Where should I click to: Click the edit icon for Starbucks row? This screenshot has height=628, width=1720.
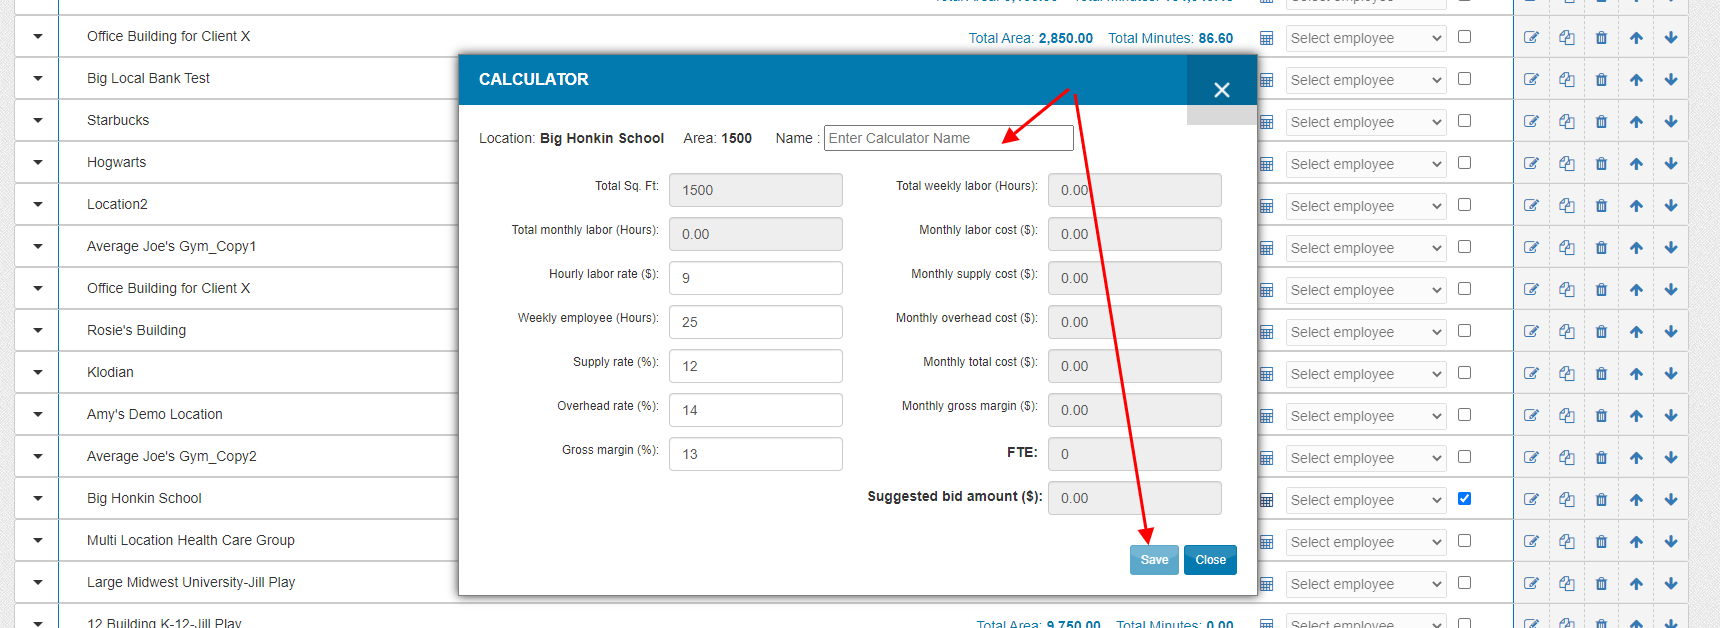point(1531,121)
